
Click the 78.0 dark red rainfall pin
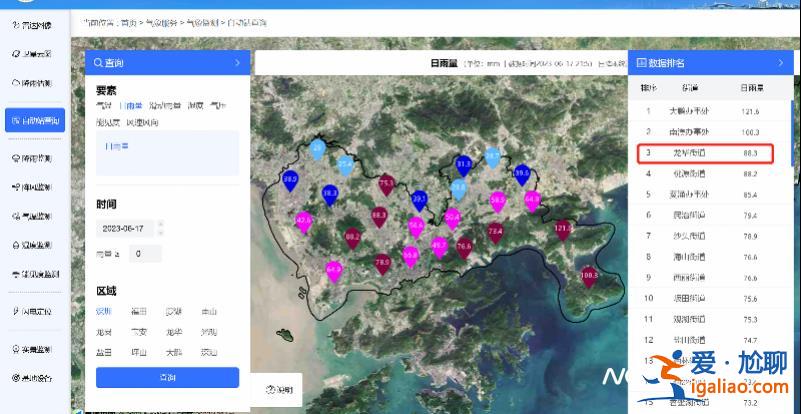pyautogui.click(x=382, y=263)
